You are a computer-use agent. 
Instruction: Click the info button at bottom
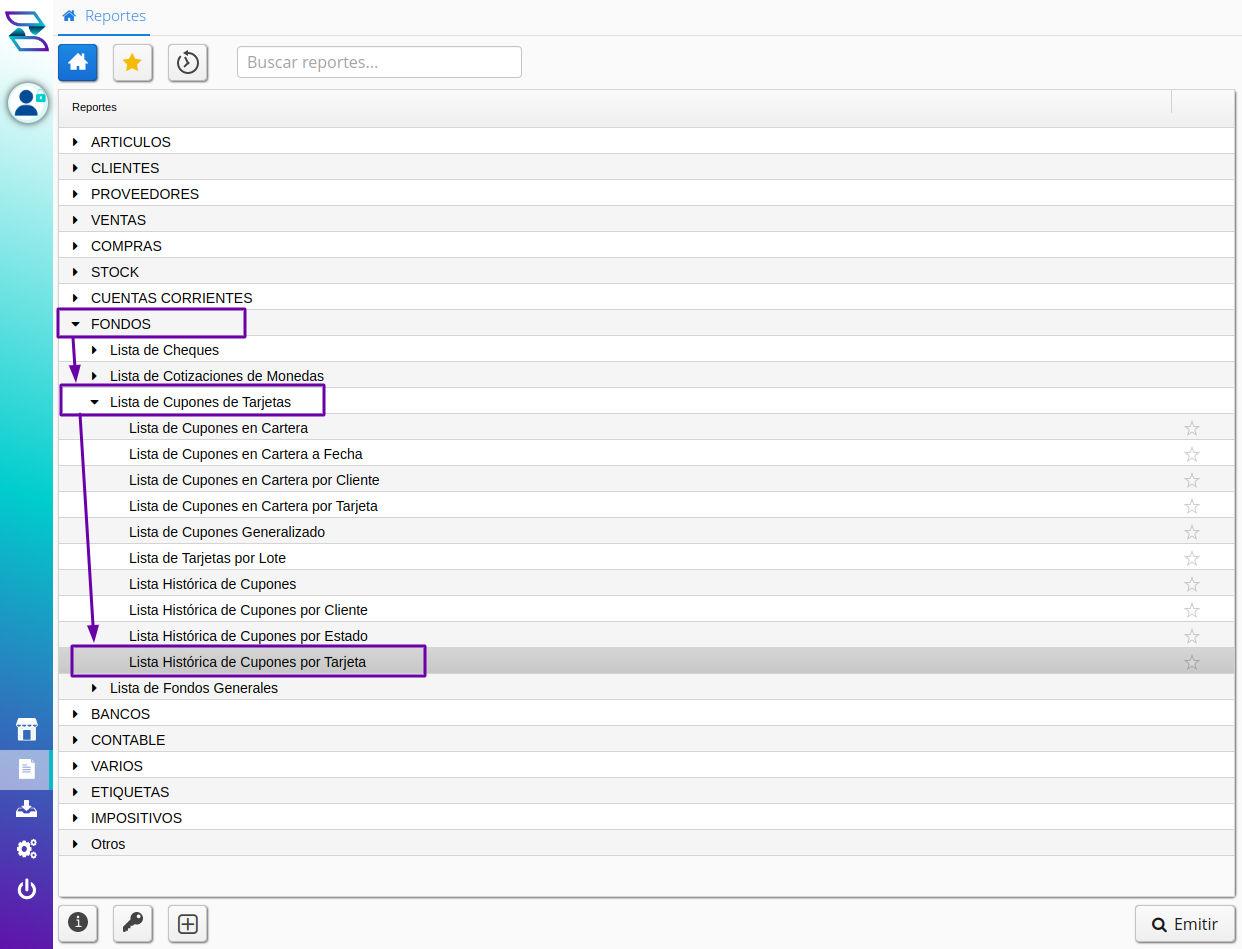coord(78,923)
